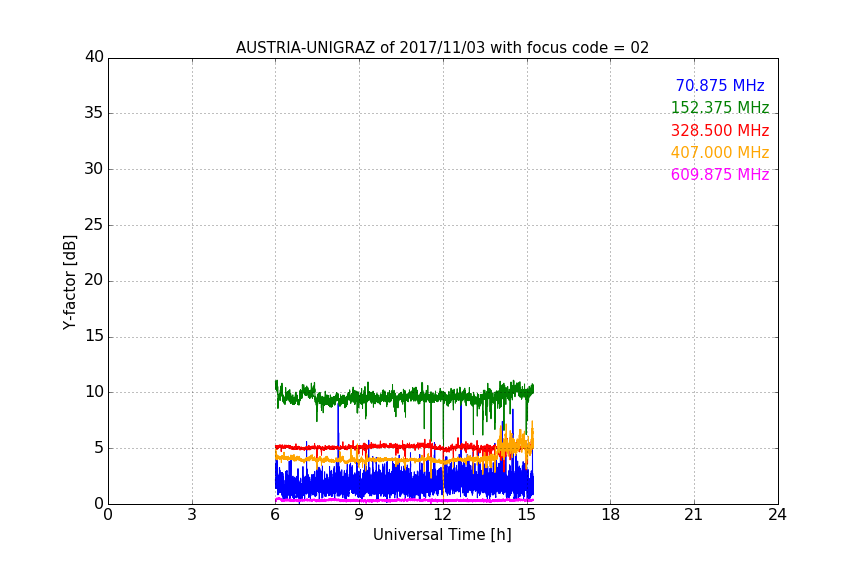The height and width of the screenshot is (576, 864).
Task: Click y-axis tick label 40
Action: tap(94, 57)
